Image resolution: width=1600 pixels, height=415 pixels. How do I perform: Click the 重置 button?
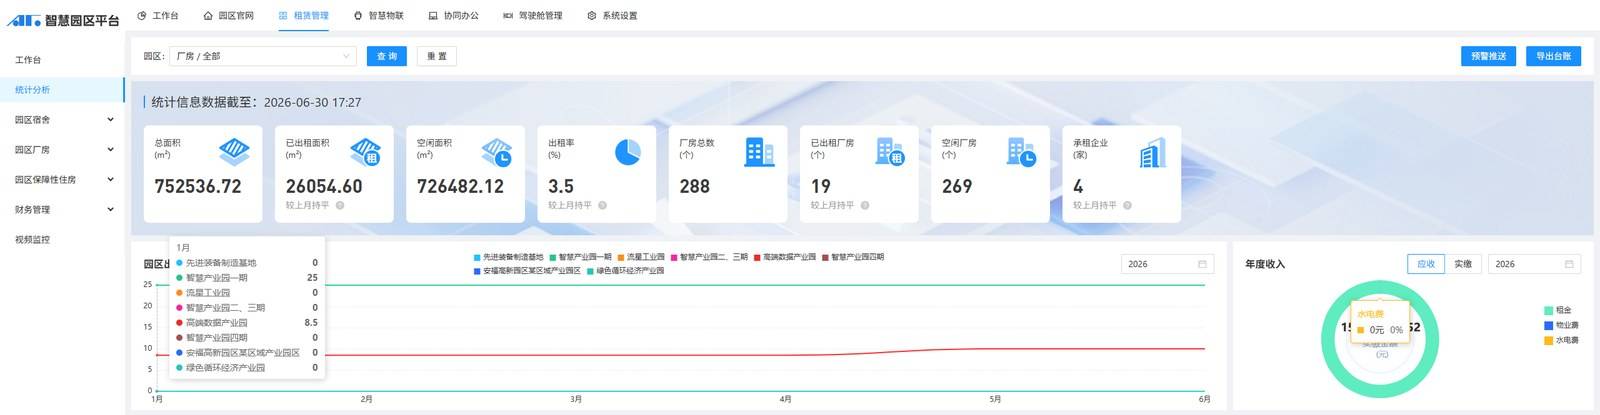pos(437,56)
